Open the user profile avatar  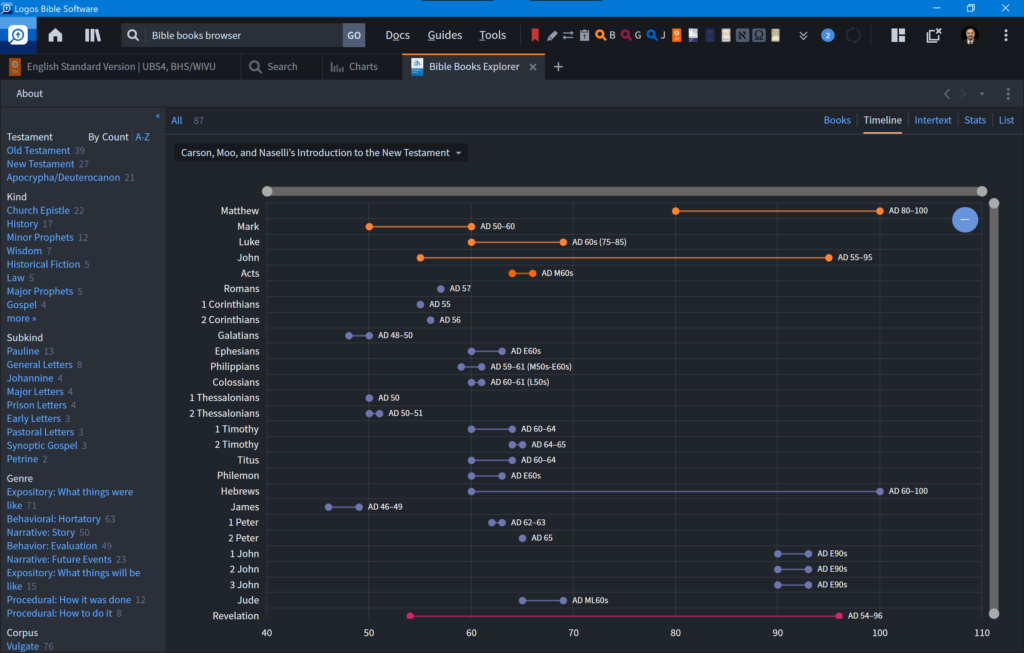[970, 35]
